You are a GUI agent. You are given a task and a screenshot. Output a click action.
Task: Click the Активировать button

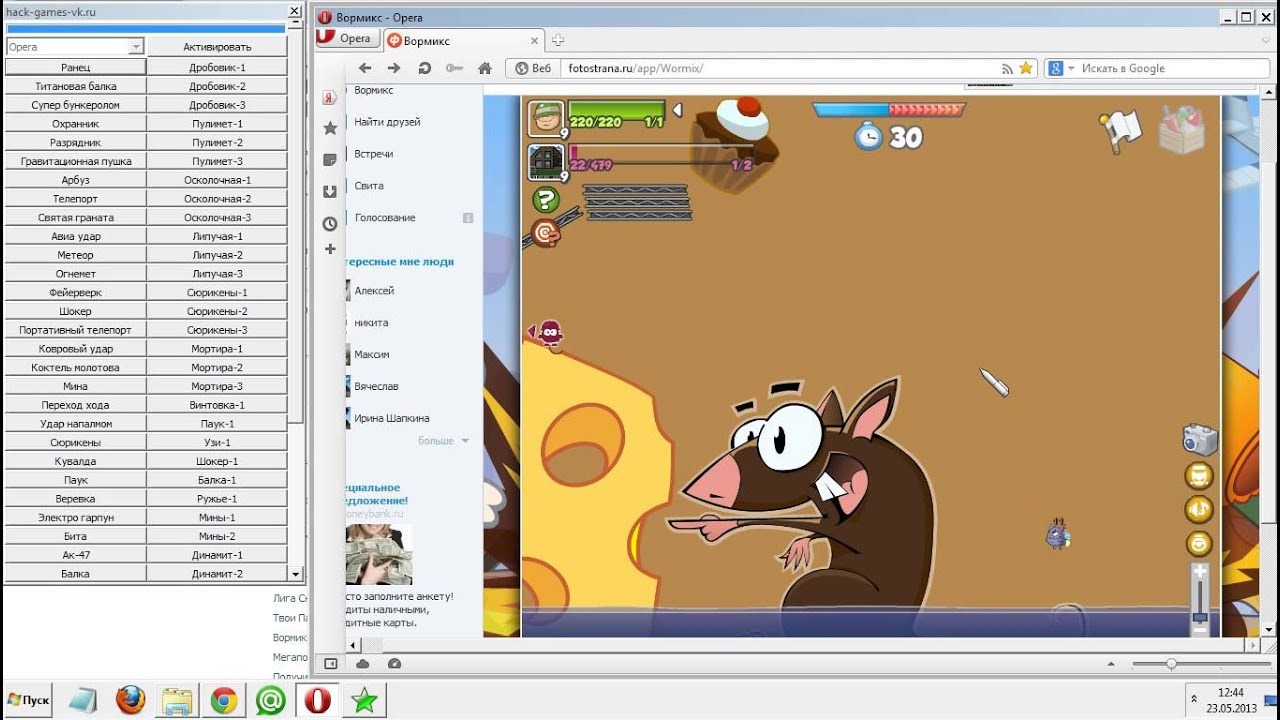[x=217, y=47]
